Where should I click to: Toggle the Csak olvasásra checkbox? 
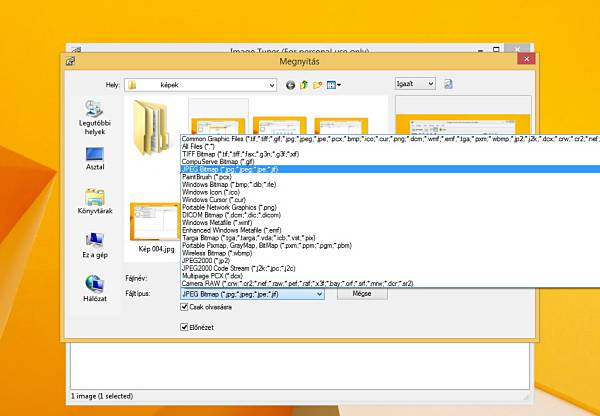[x=184, y=307]
